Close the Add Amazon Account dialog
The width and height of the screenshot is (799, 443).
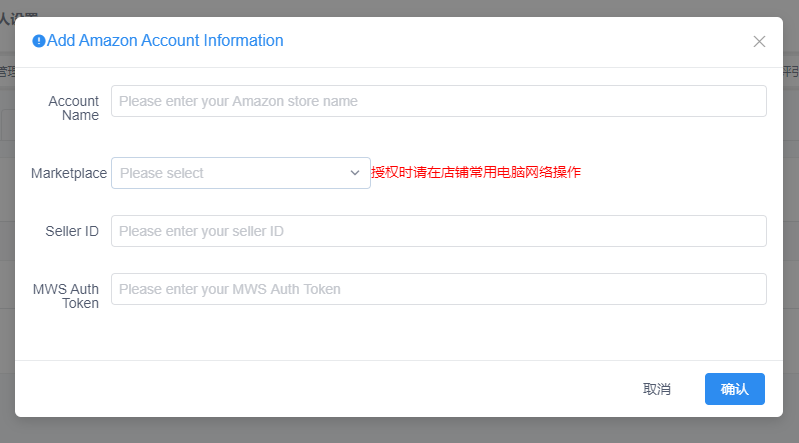tap(759, 41)
